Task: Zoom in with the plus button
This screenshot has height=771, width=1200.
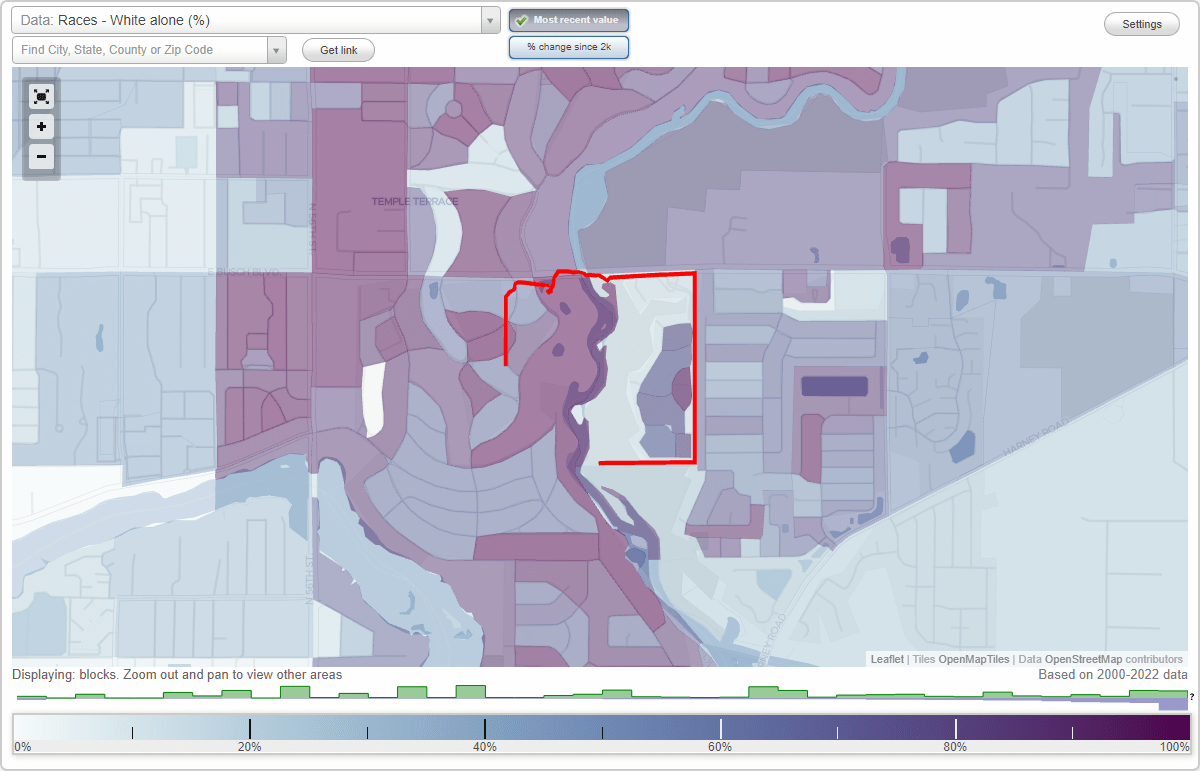Action: [41, 127]
